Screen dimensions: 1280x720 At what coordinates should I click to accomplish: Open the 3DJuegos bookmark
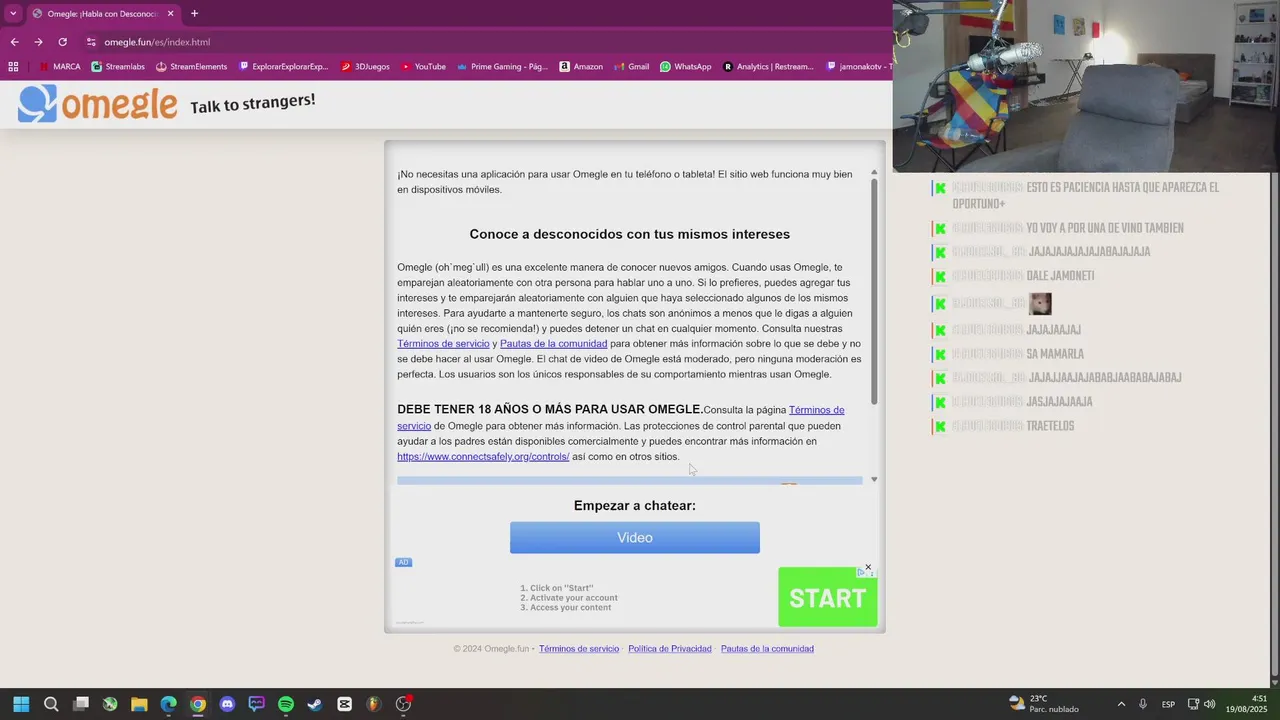(x=365, y=67)
